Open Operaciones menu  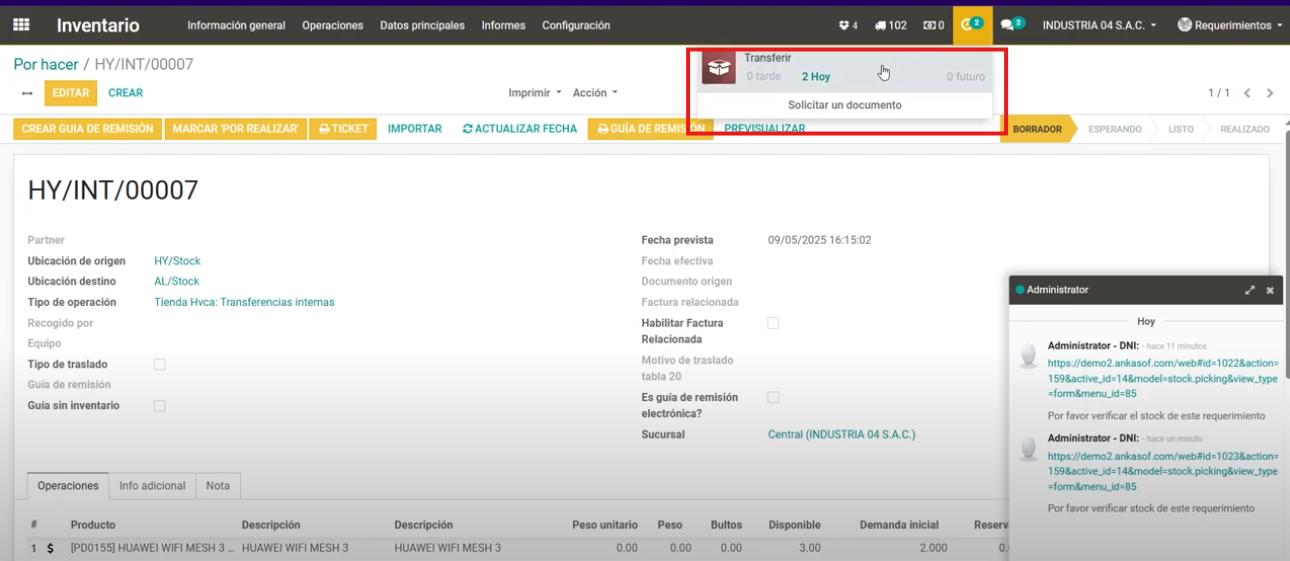tap(333, 25)
